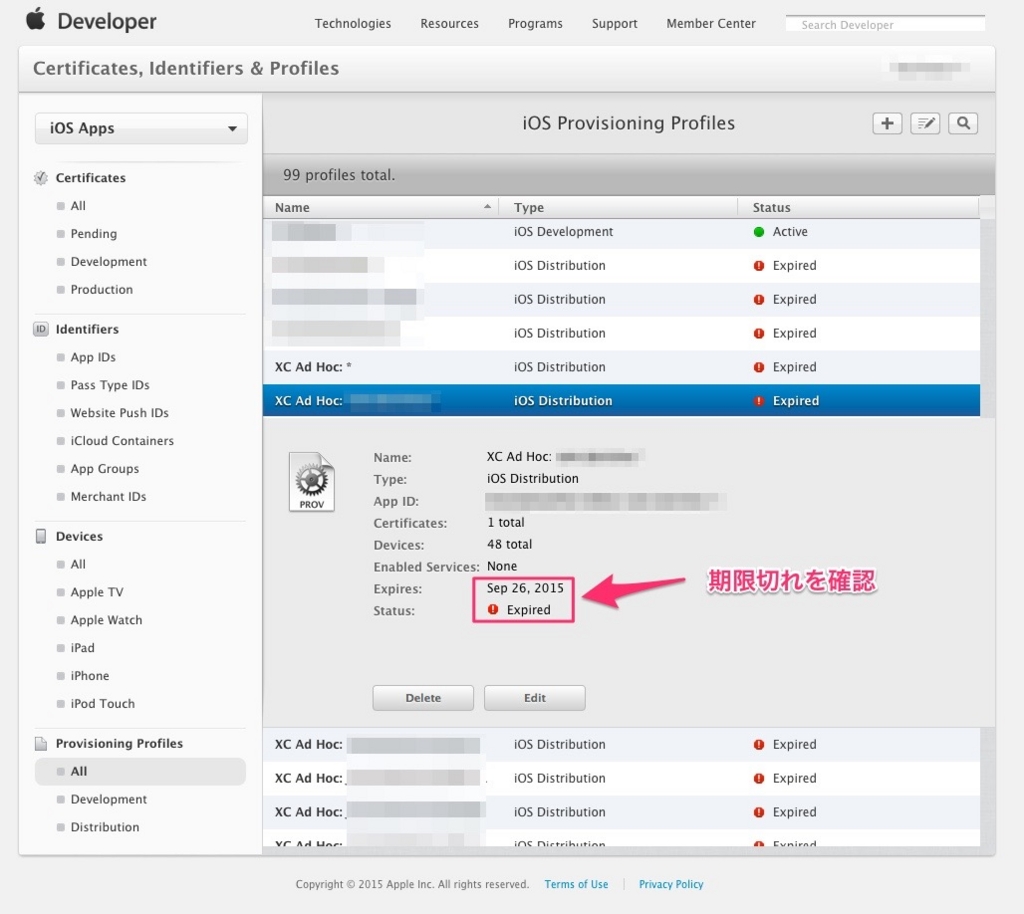Sort profiles by Name column header

pos(381,207)
